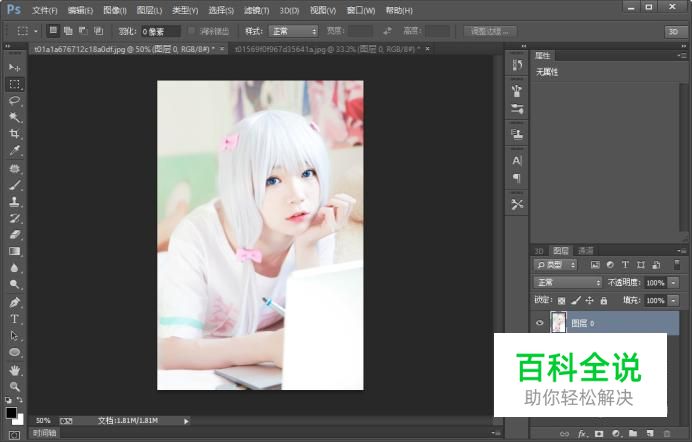The image size is (692, 442).
Task: Click the add layer mask icon
Action: [x=598, y=434]
